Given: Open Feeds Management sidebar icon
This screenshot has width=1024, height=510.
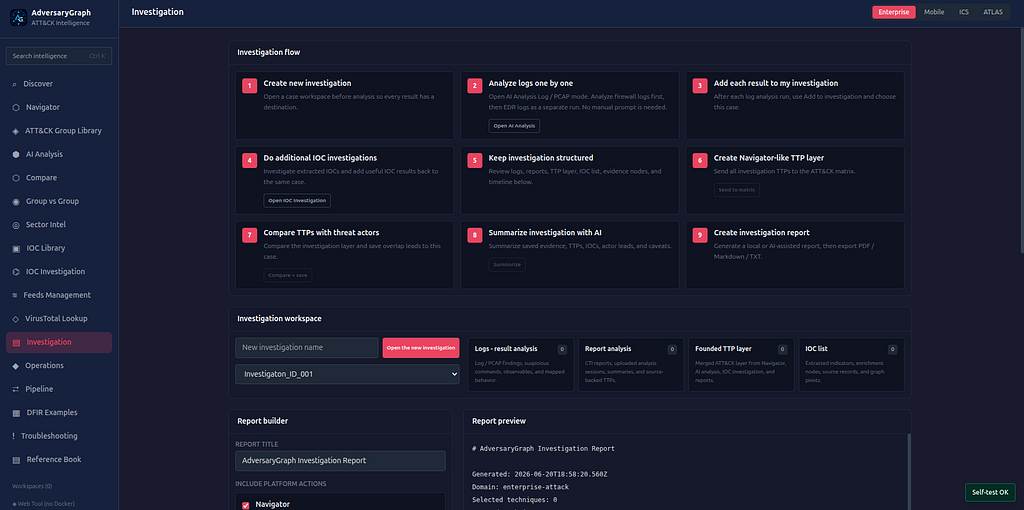Looking at the screenshot, I should (14, 295).
